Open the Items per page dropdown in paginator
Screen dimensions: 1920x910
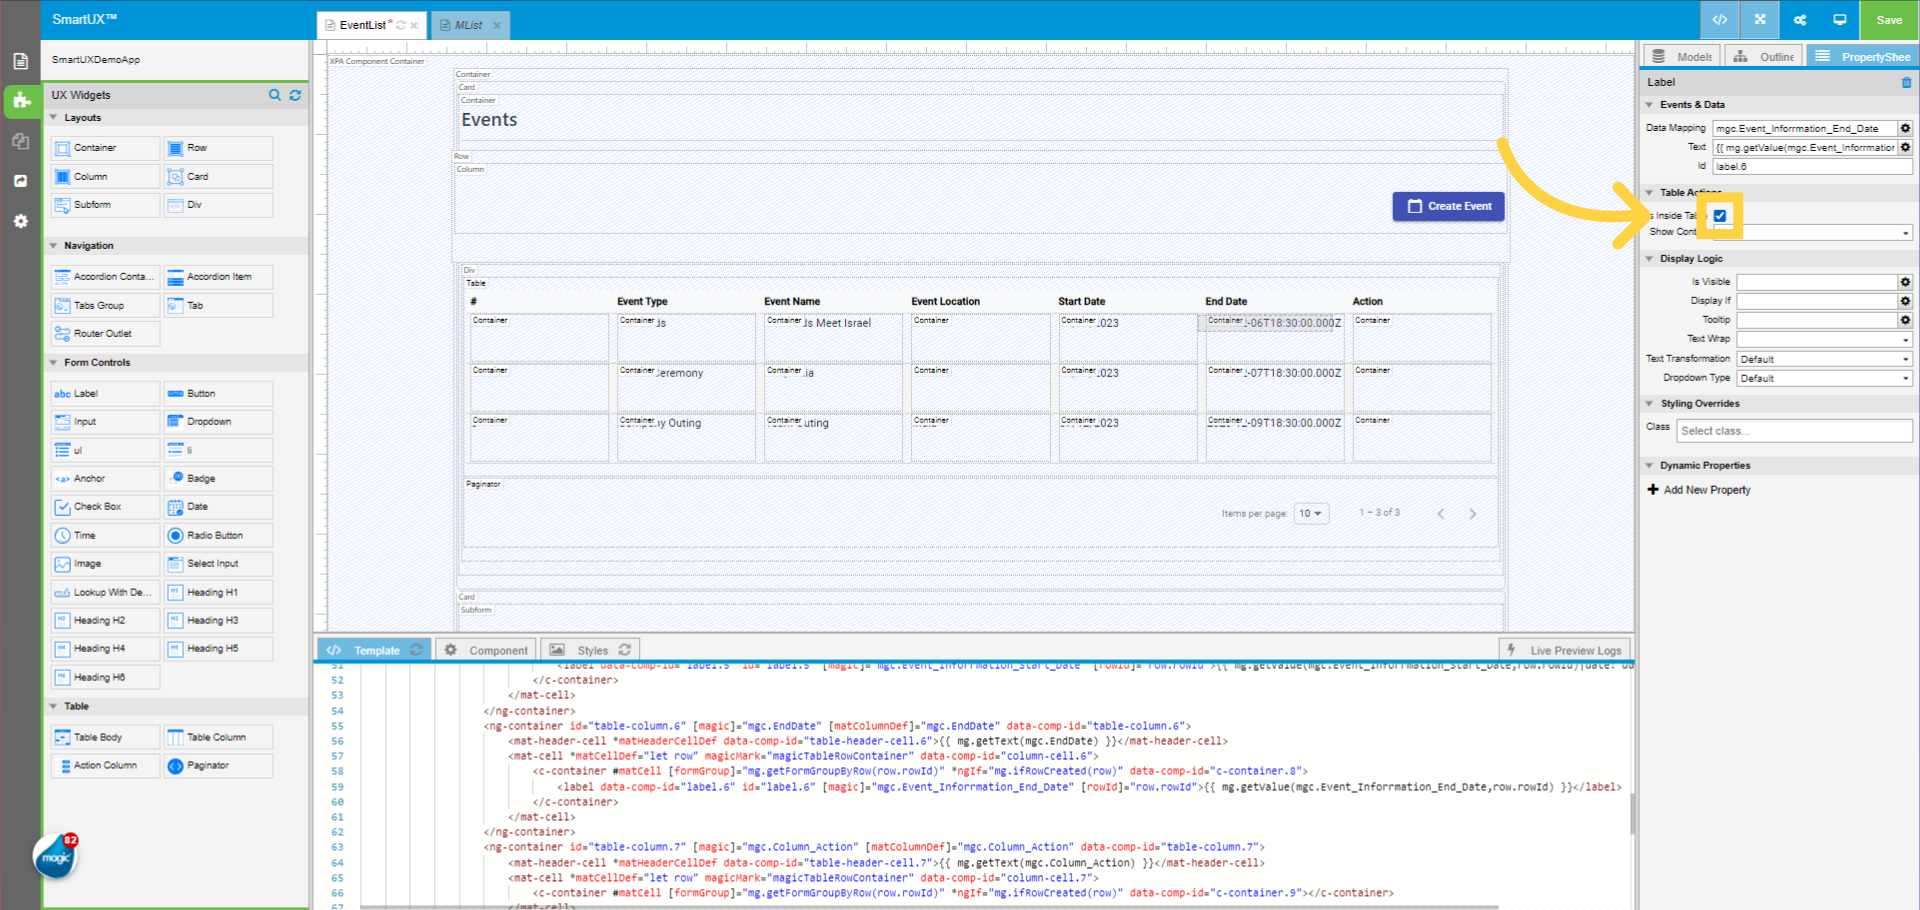click(1310, 513)
